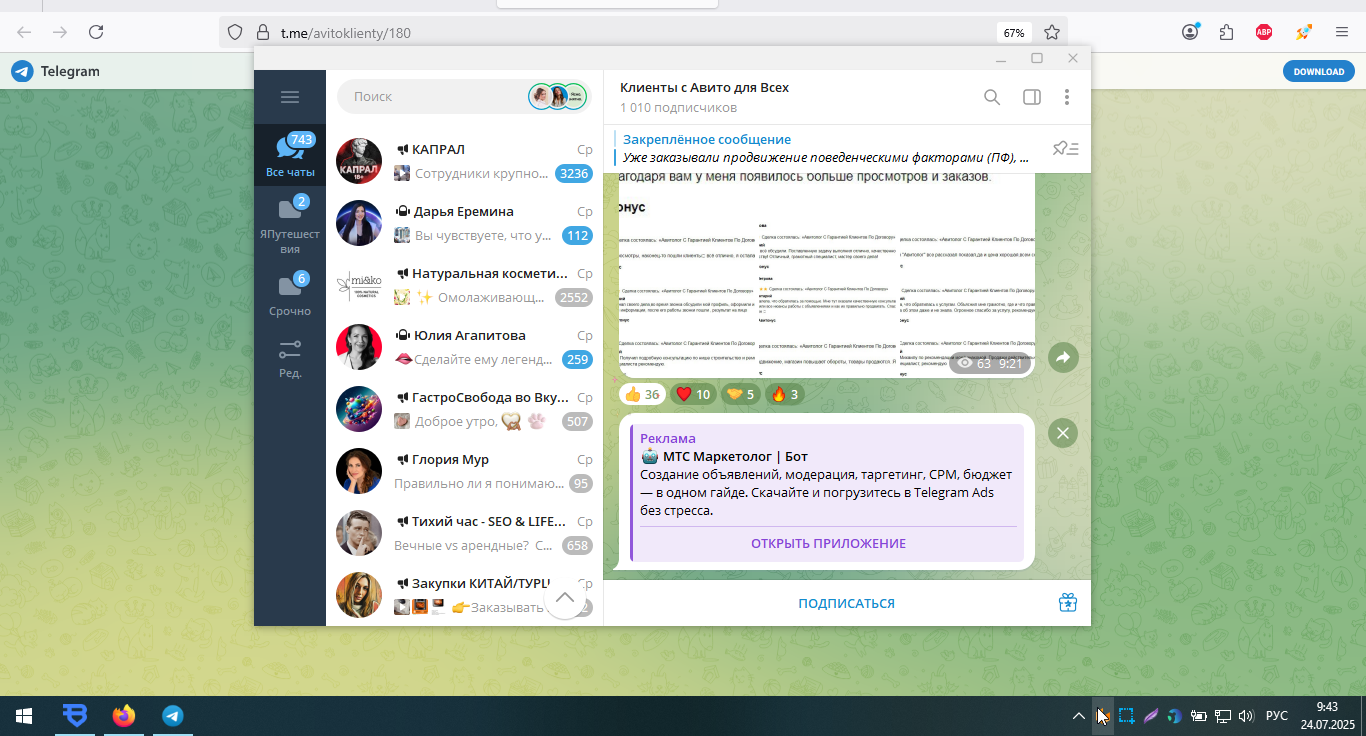Open the ЯПутешествия chat folder
This screenshot has height=736, width=1366.
coord(290,226)
